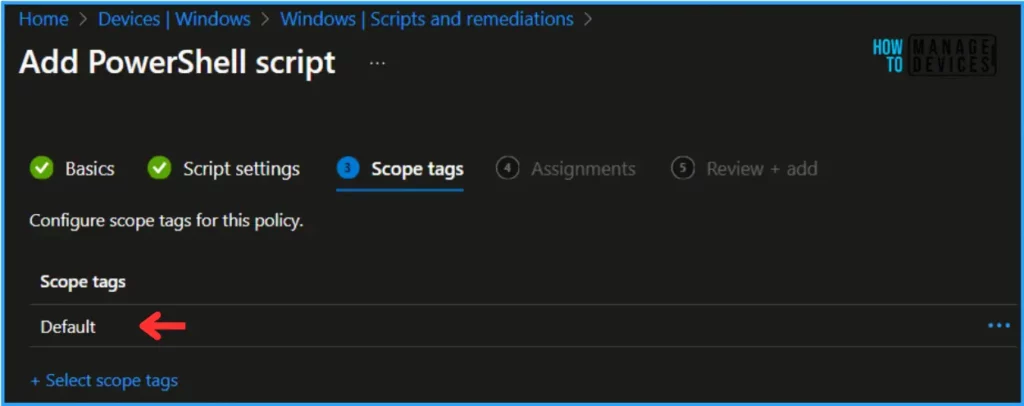Open Windows | Scripts and remediations breadcrumb

[x=427, y=19]
